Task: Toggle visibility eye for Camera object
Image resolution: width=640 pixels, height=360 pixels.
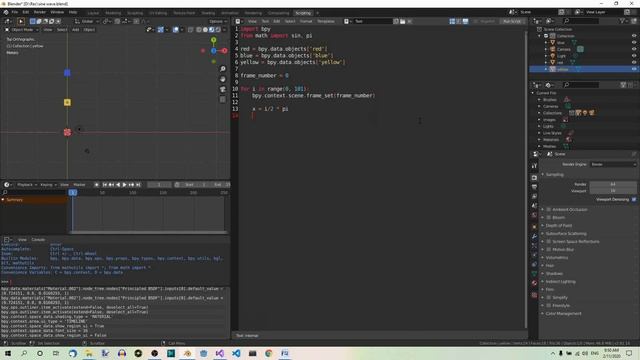Action: click(634, 49)
